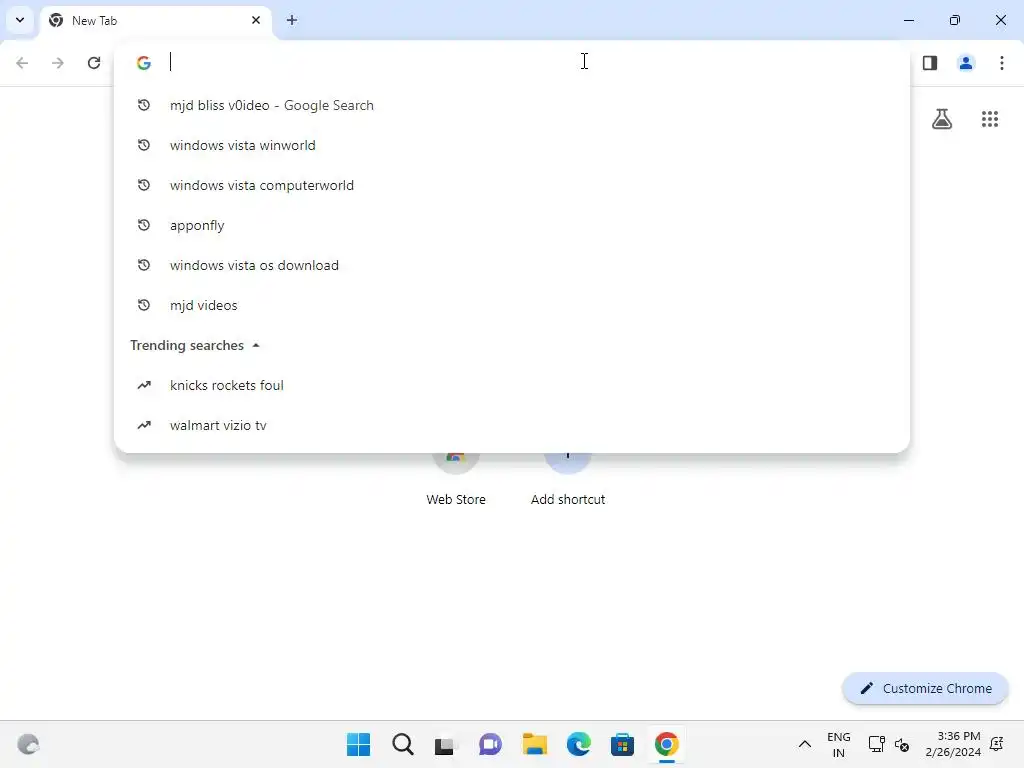Viewport: 1024px width, 768px height.
Task: Select the New Tab tab
Action: (157, 21)
